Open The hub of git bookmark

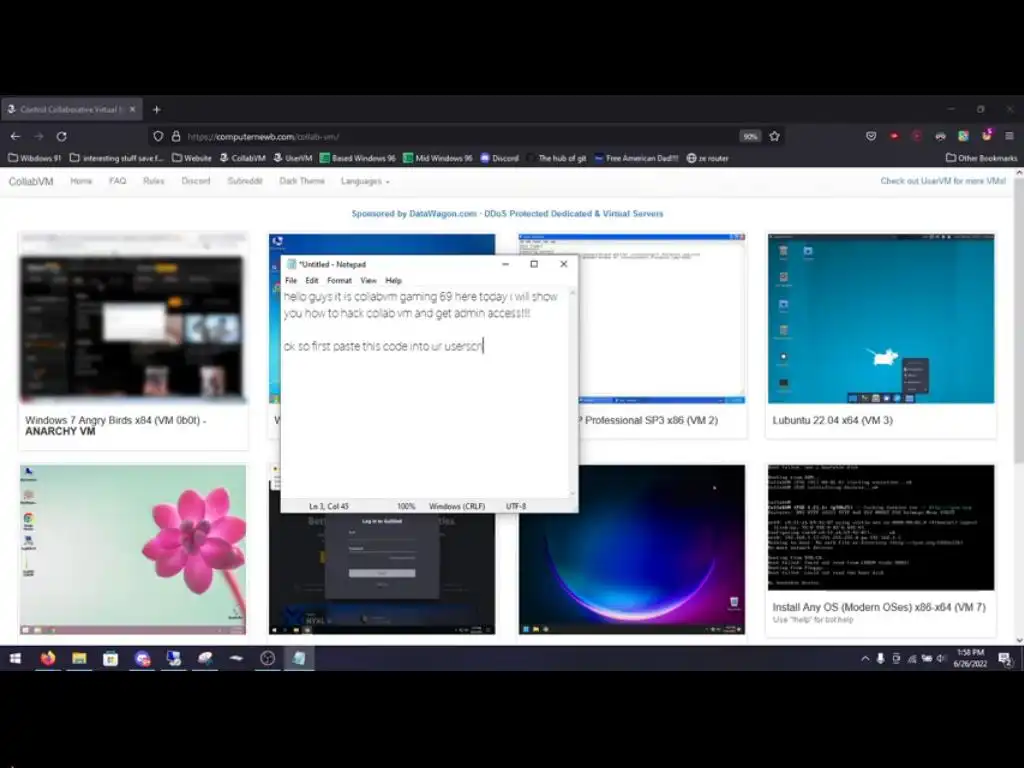[x=556, y=158]
